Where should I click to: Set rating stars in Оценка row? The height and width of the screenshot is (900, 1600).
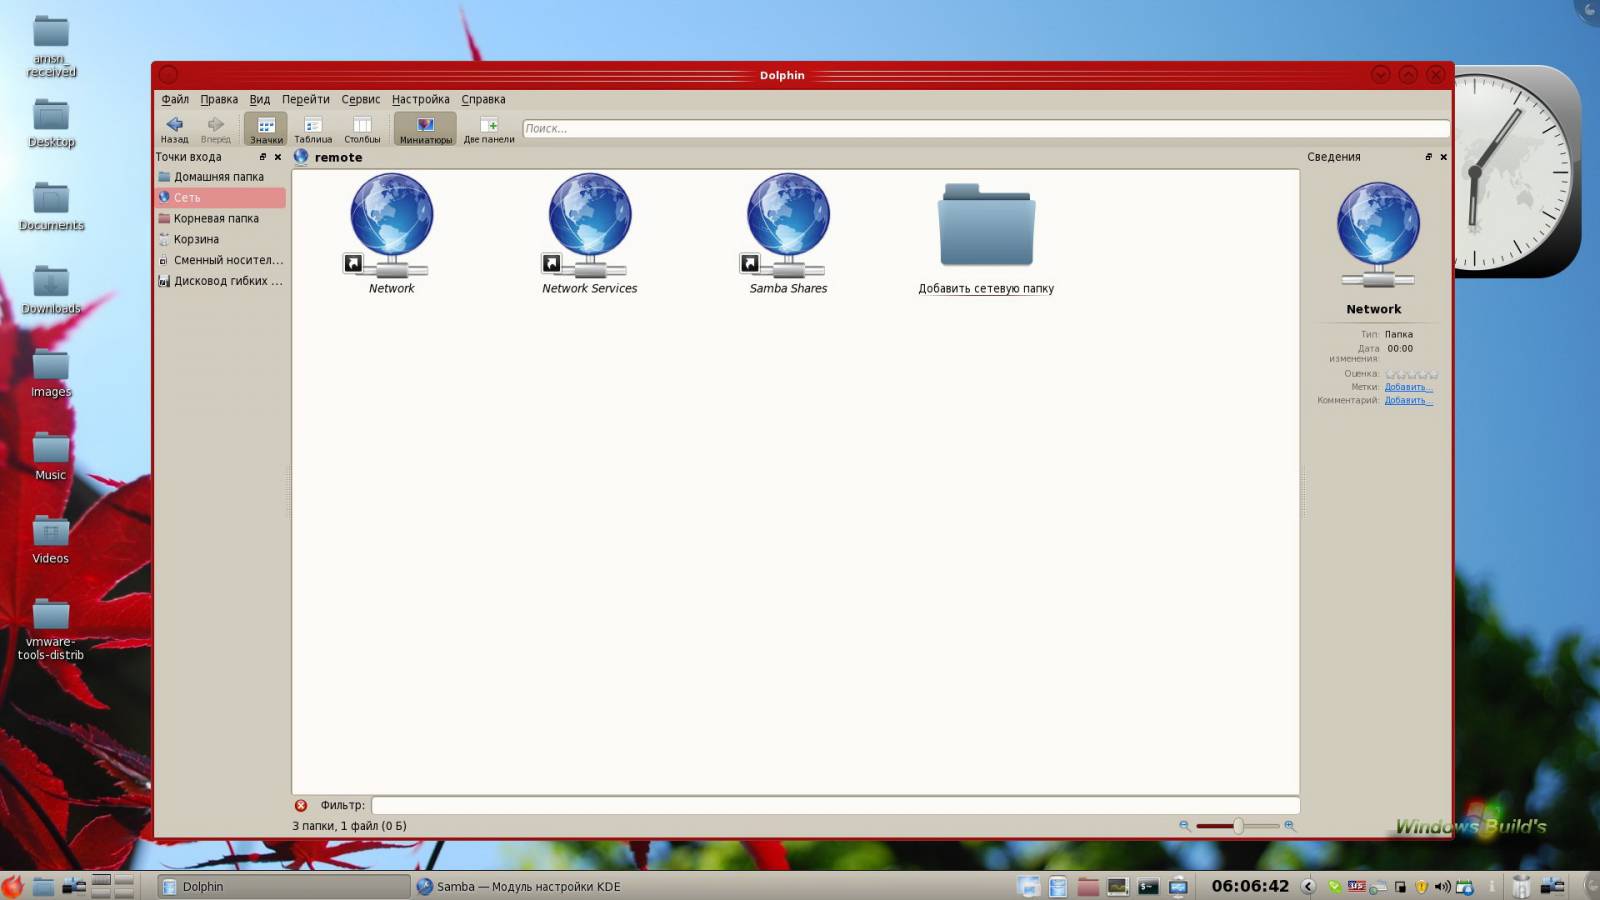[1411, 374]
